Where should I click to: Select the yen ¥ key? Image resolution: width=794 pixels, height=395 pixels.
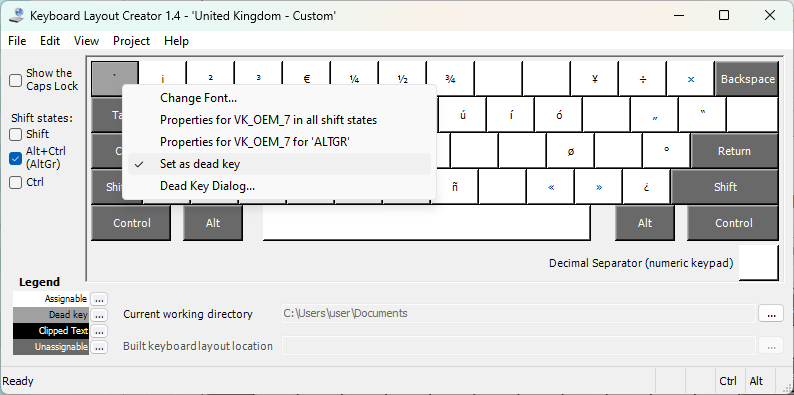point(595,79)
